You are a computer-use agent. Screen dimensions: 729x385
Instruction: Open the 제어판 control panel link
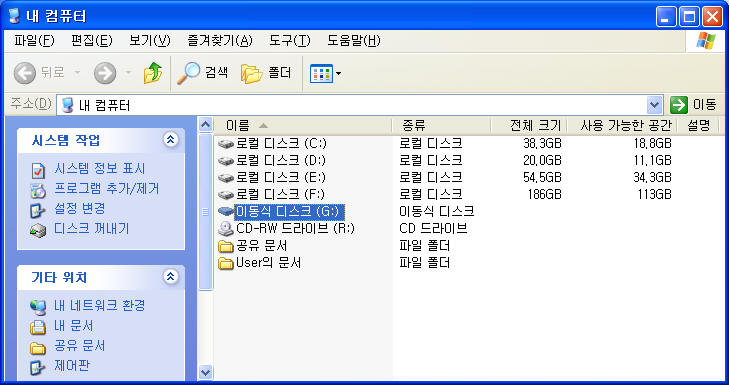72,366
